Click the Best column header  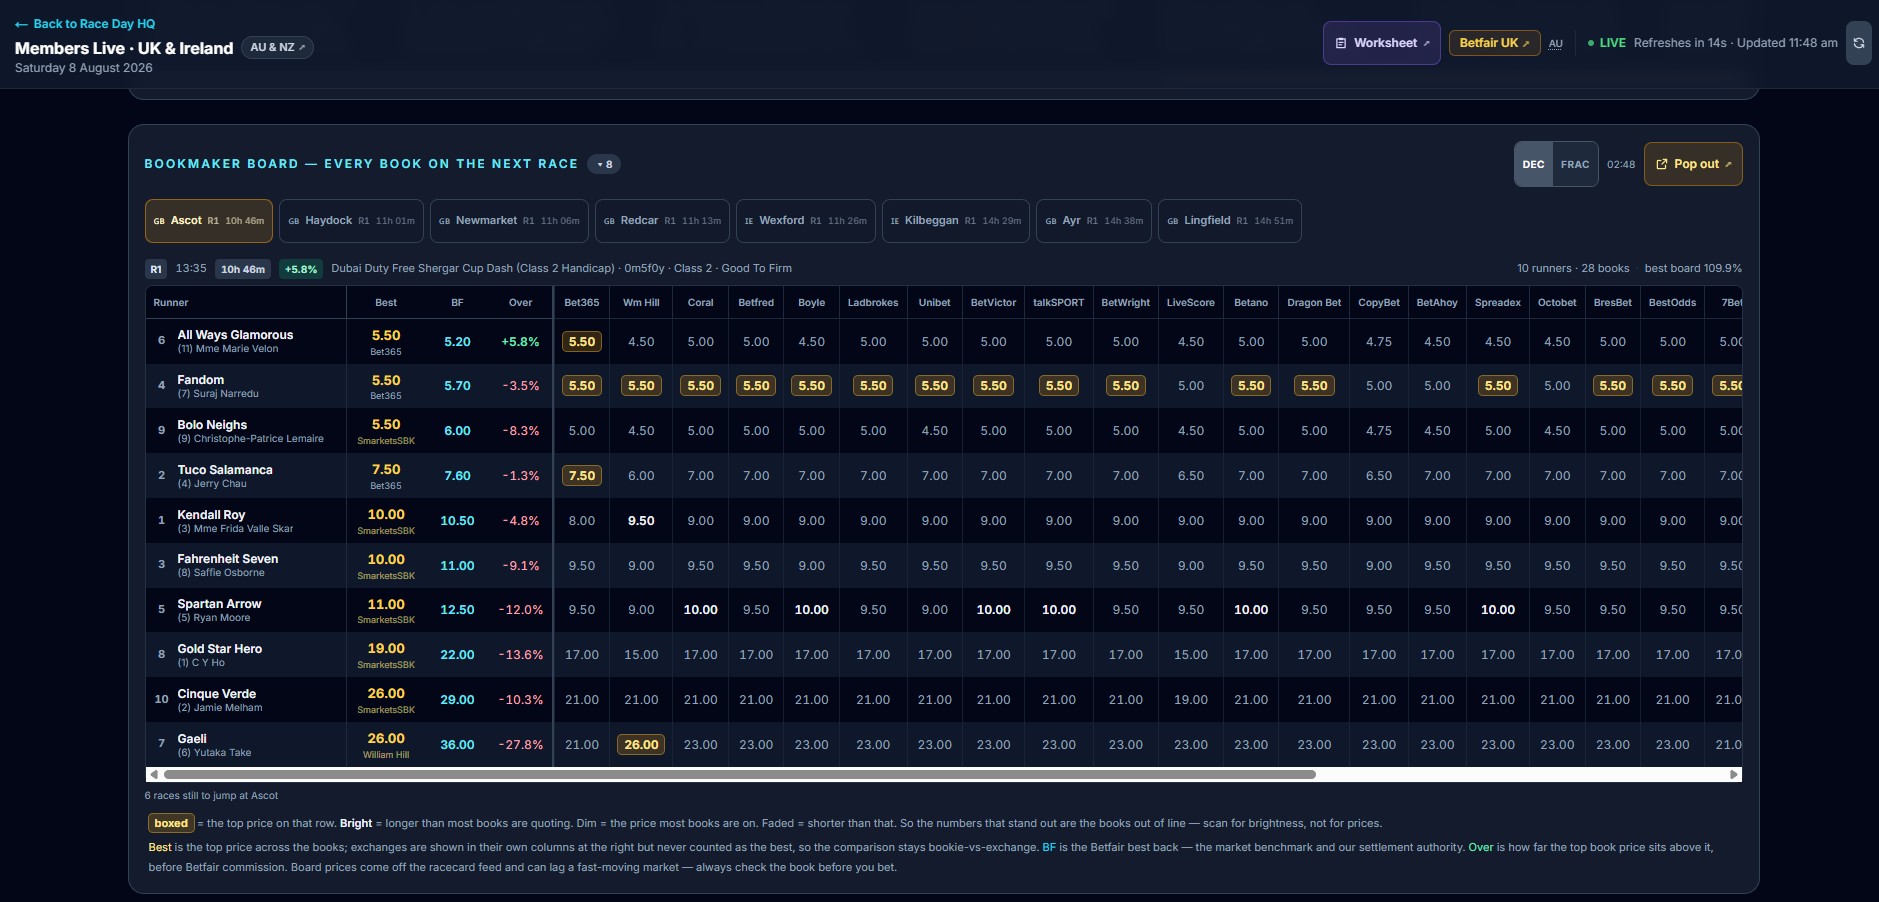pos(386,302)
